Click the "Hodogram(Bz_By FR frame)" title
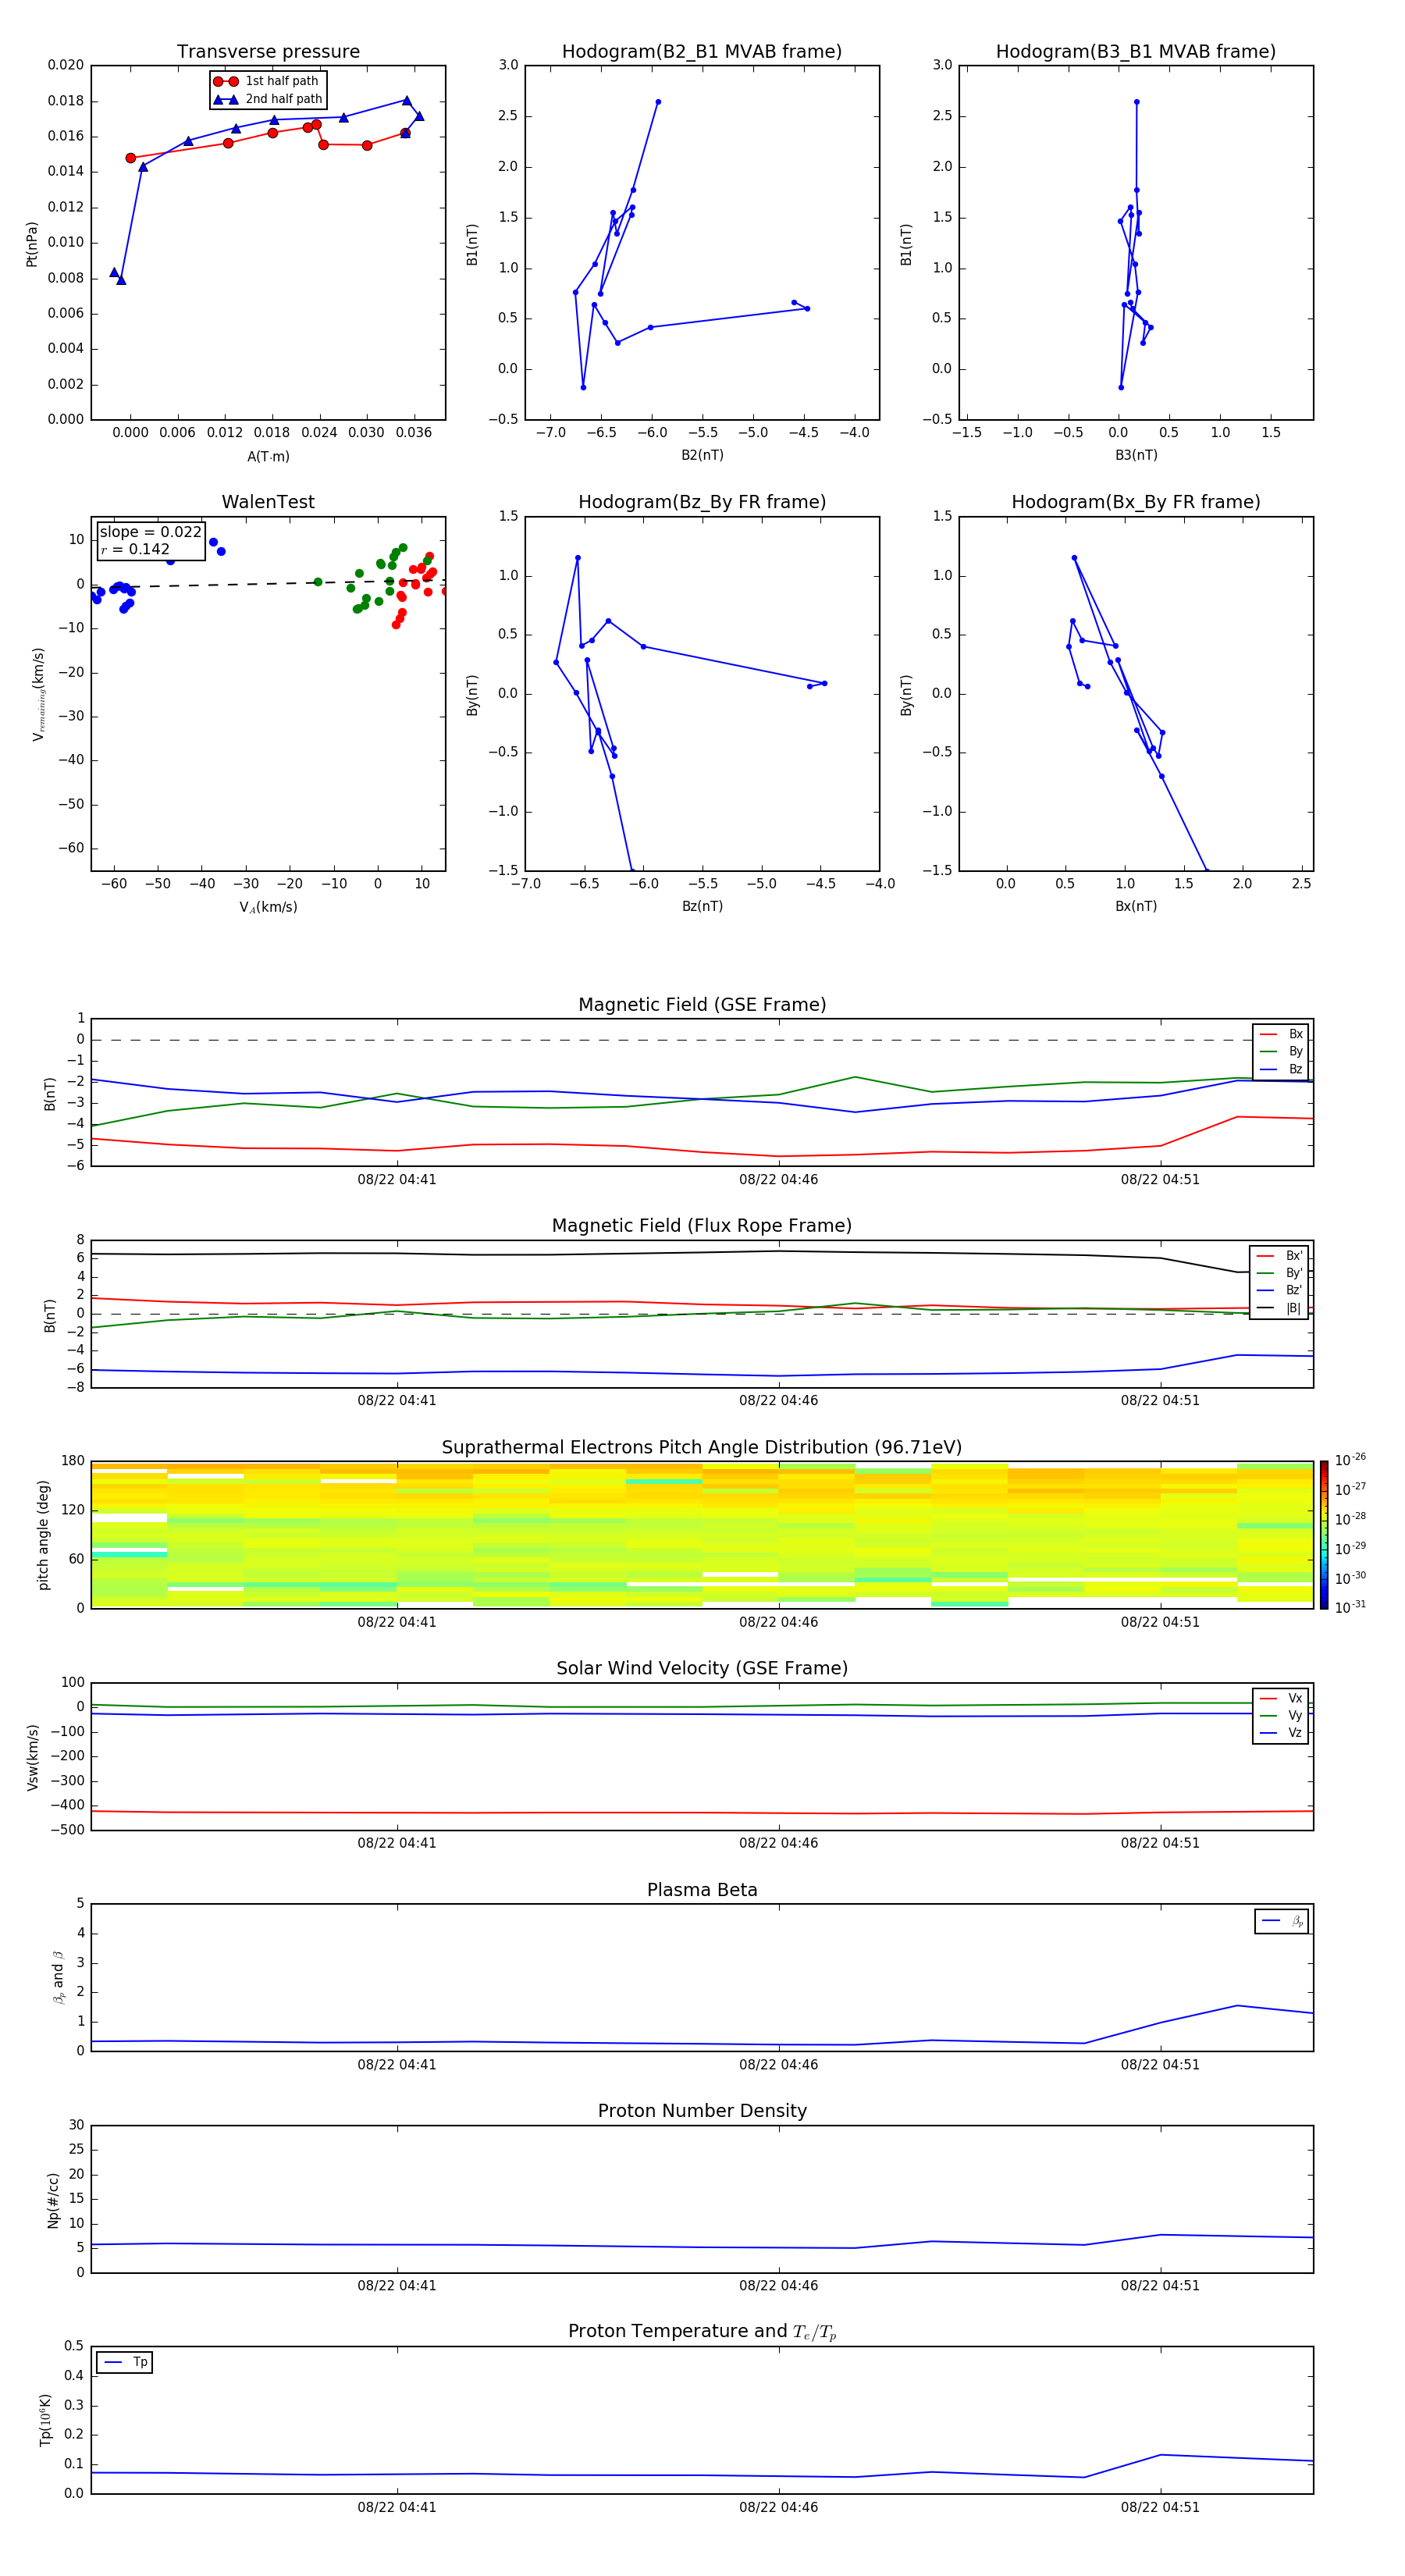The width and height of the screenshot is (1405, 2576). point(701,502)
